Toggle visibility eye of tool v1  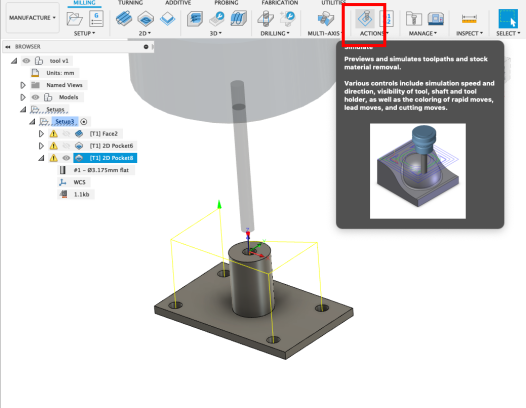26,61
